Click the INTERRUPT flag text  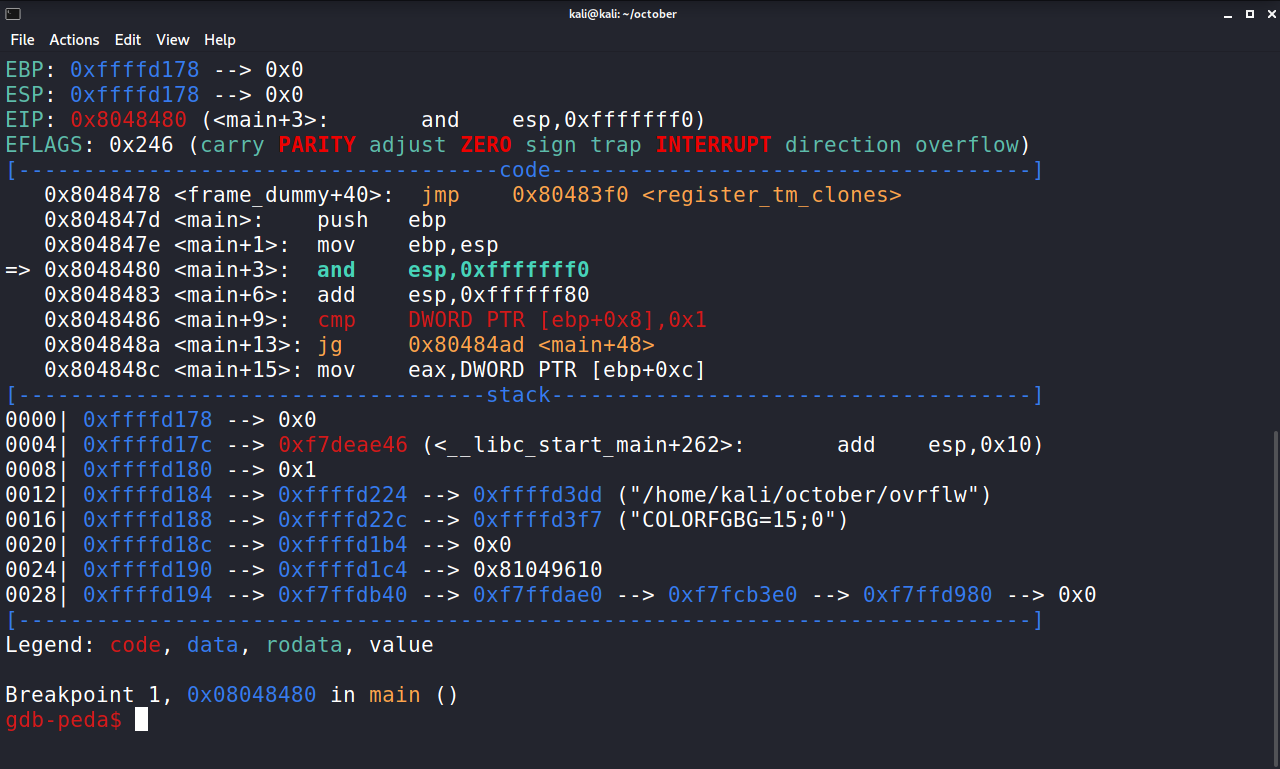point(714,145)
